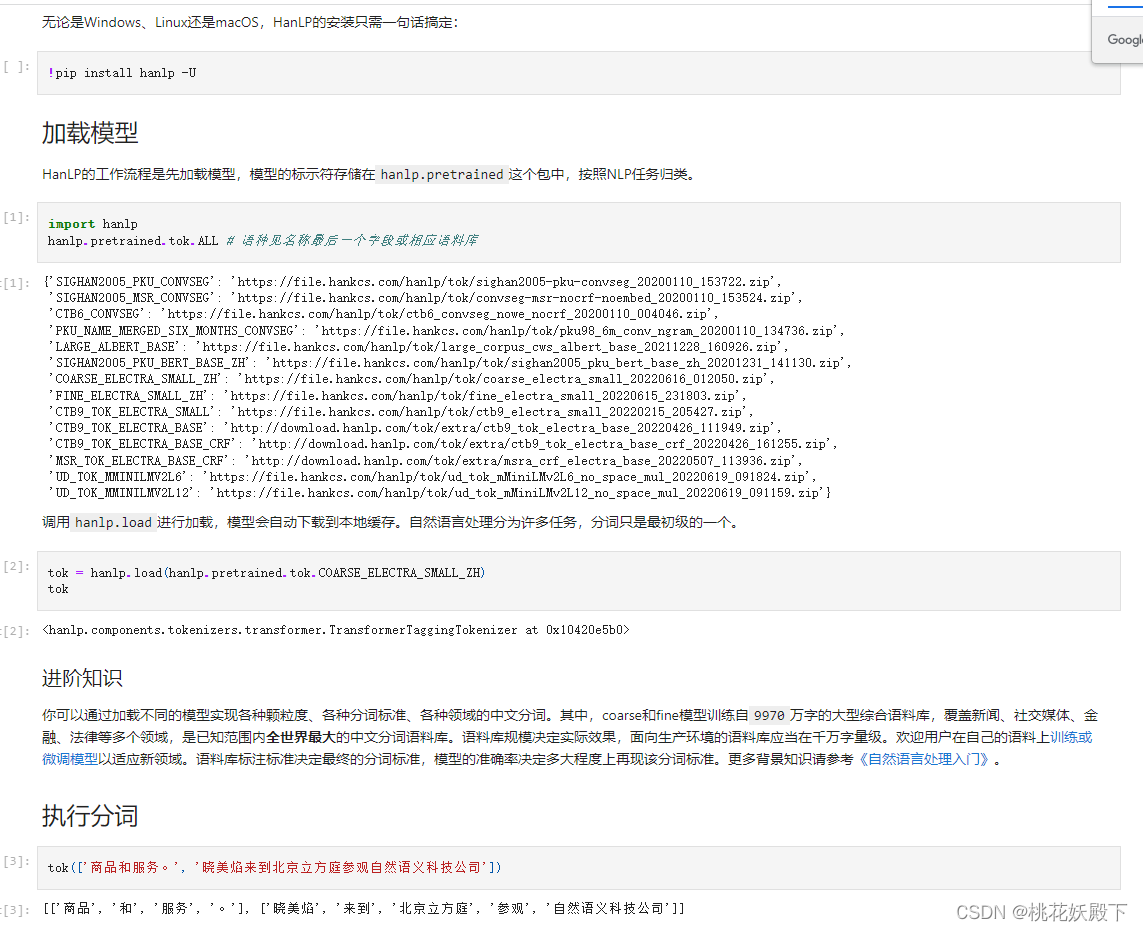
Task: Click the SIGHAN2005_PKU_BERT_BASE_ZH output line
Action: click(x=450, y=362)
